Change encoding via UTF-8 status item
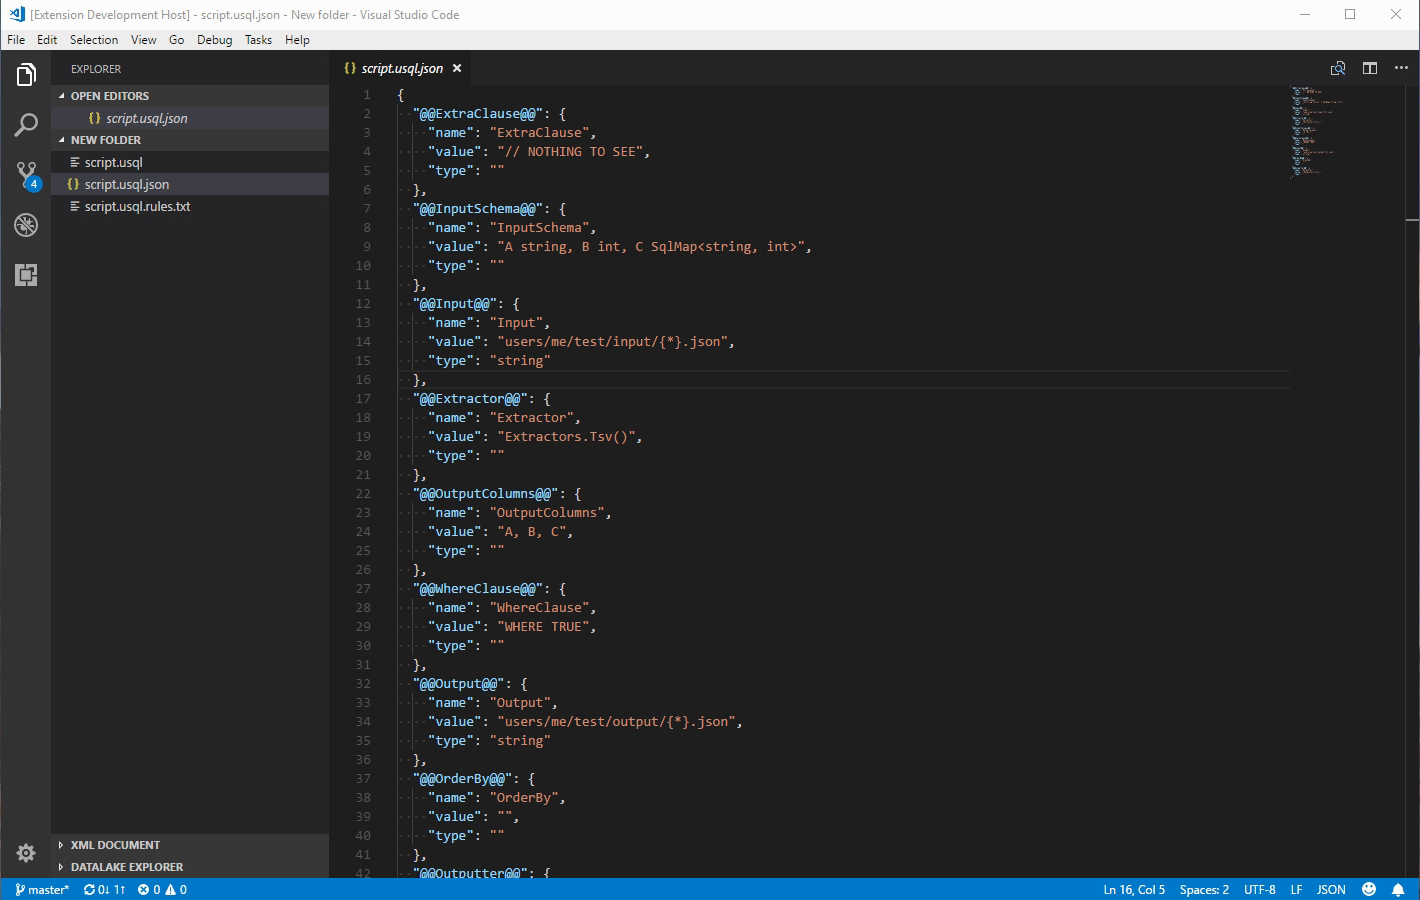Viewport: 1420px width, 900px height. click(1259, 889)
